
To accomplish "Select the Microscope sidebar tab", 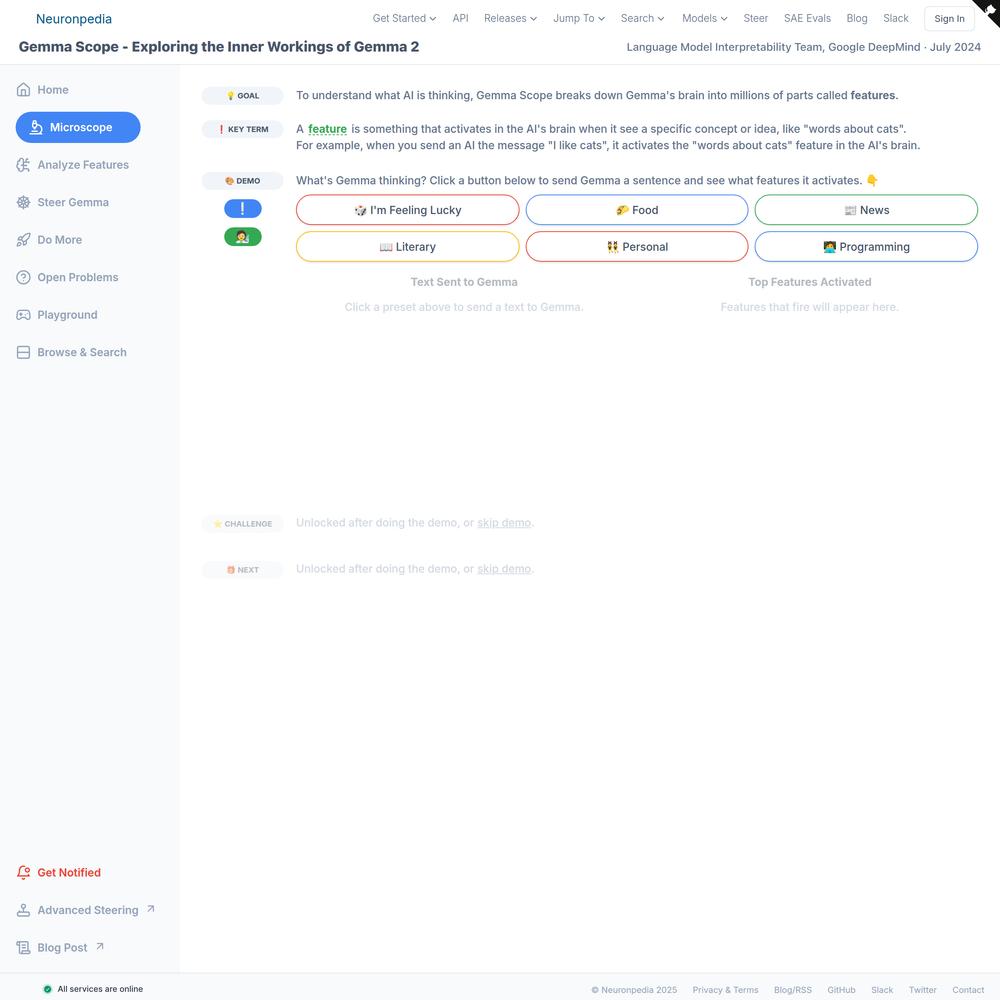I will 78,128.
